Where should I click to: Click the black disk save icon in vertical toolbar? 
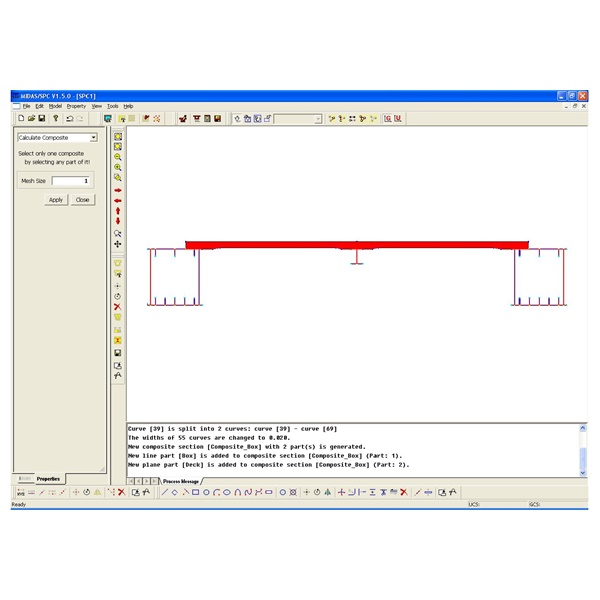coord(118,353)
